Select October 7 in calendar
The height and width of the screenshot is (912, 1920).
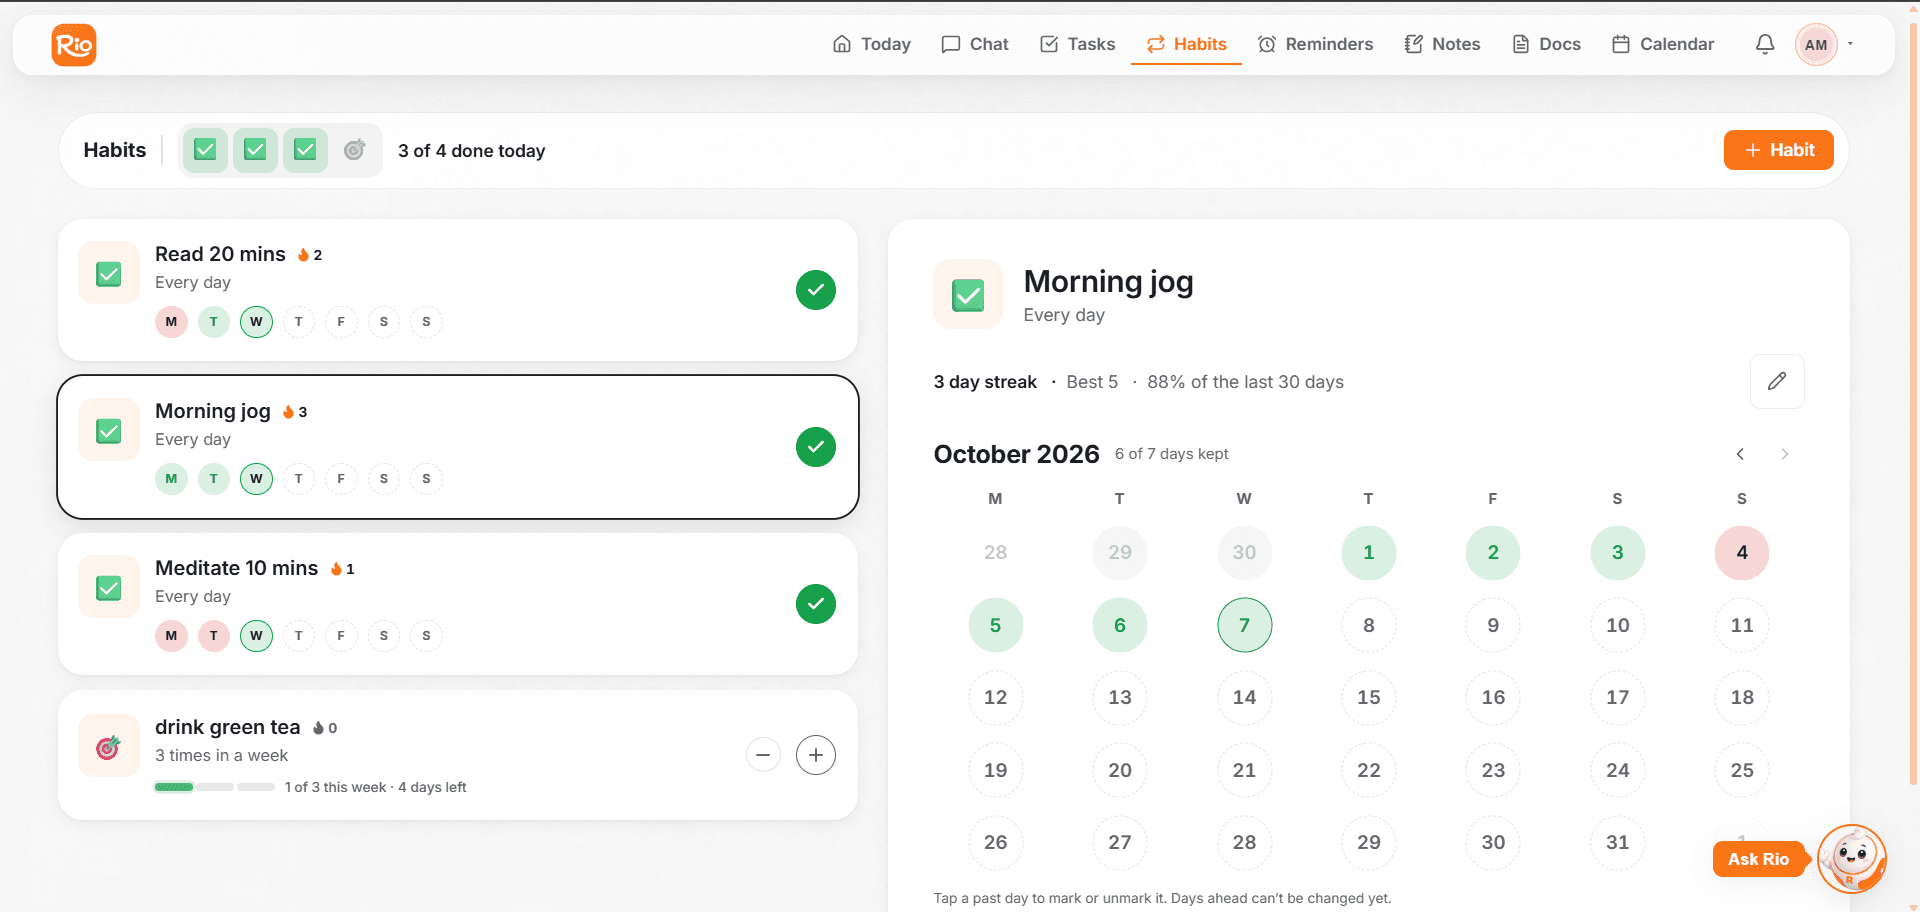pos(1244,625)
